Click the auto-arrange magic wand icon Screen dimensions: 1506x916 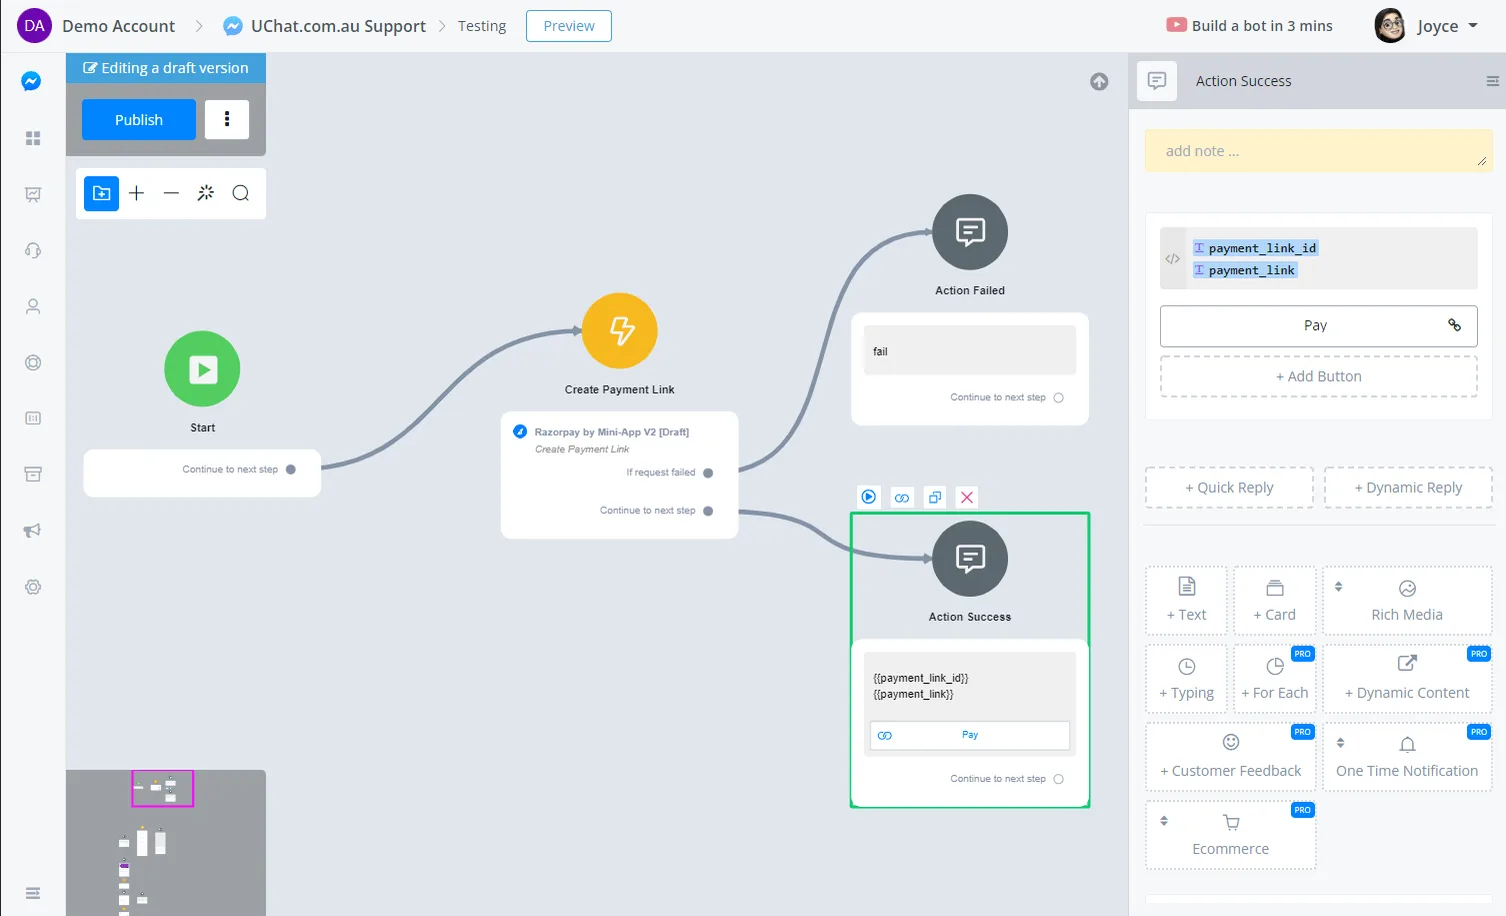pyautogui.click(x=206, y=193)
